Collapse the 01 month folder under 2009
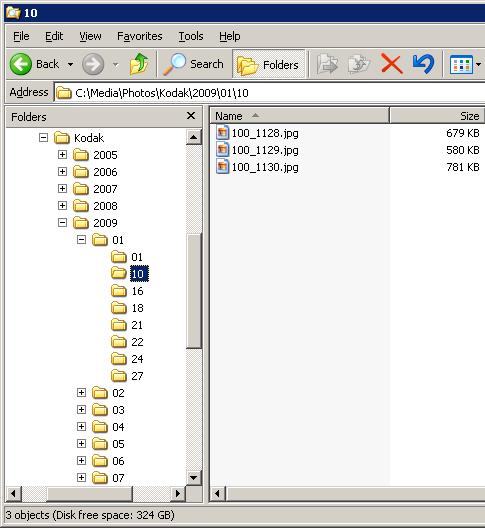The height and width of the screenshot is (528, 485). click(82, 239)
